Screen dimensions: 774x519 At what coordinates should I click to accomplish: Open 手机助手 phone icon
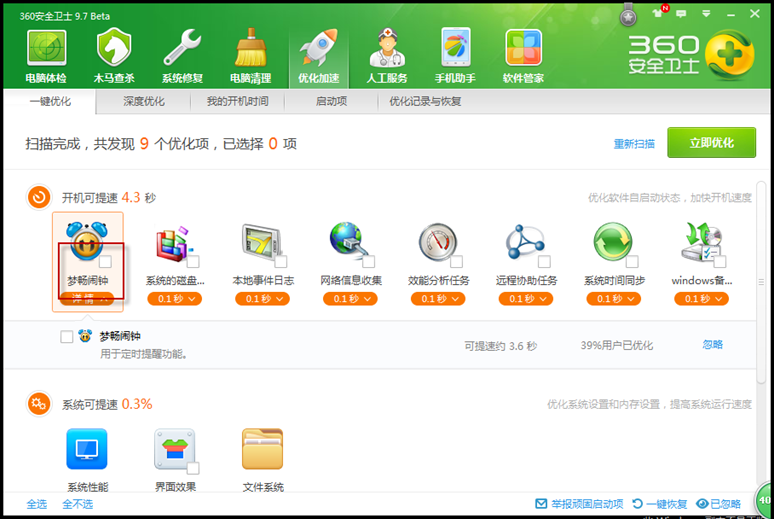pos(455,47)
